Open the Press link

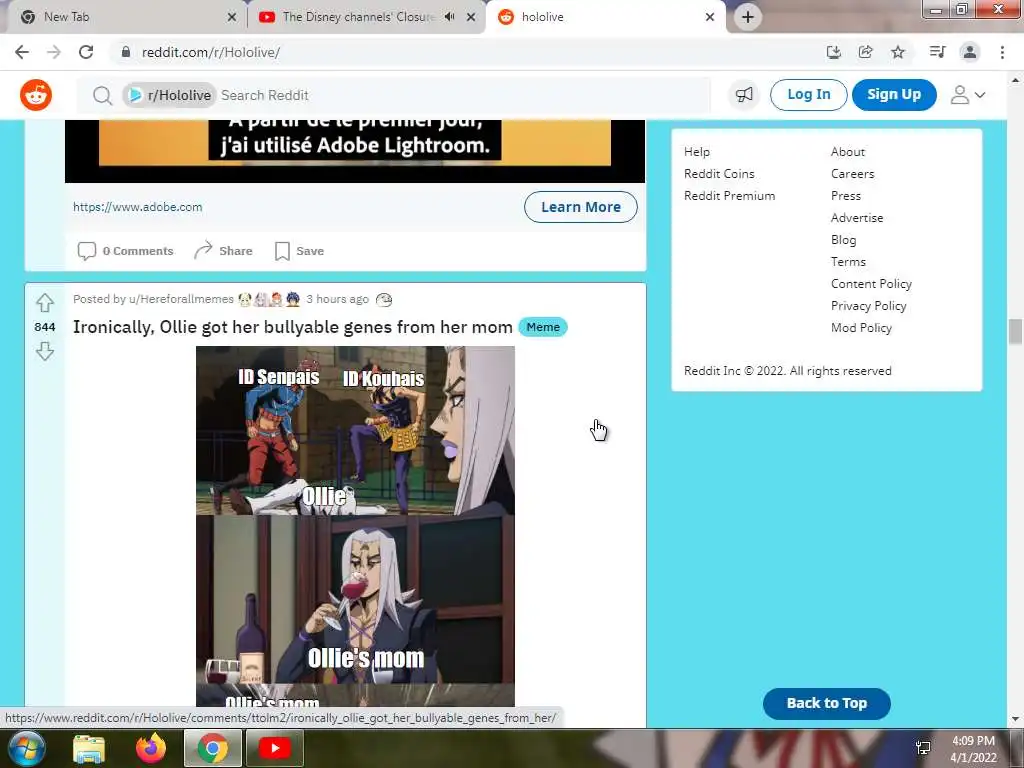846,196
